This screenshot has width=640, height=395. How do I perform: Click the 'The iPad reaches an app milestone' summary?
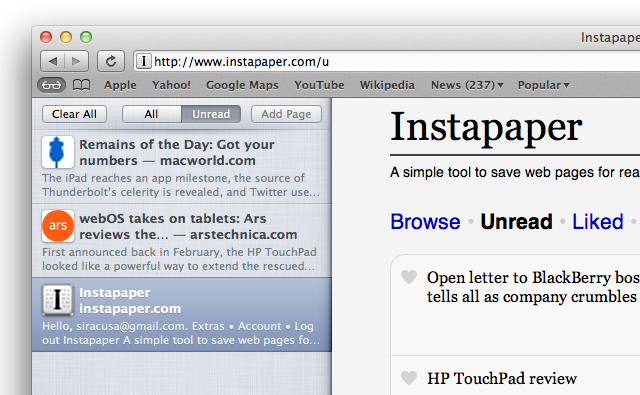pyautogui.click(x=181, y=185)
